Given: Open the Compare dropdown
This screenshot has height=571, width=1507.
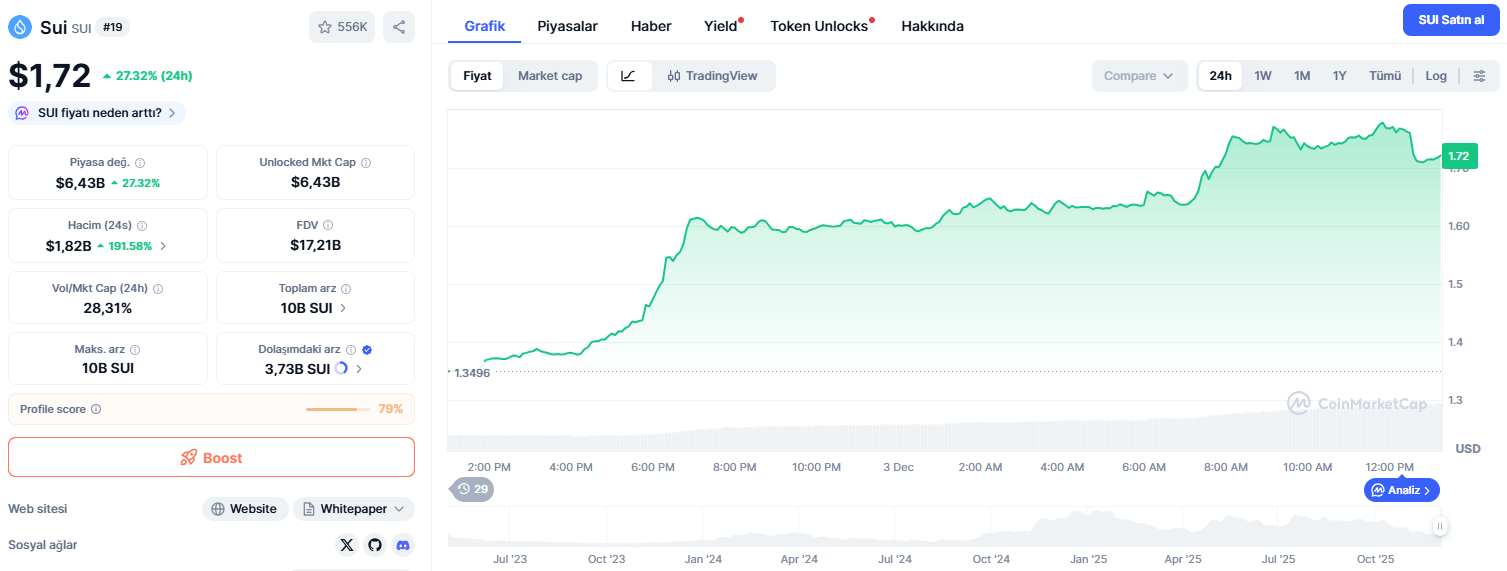Looking at the screenshot, I should point(1139,76).
